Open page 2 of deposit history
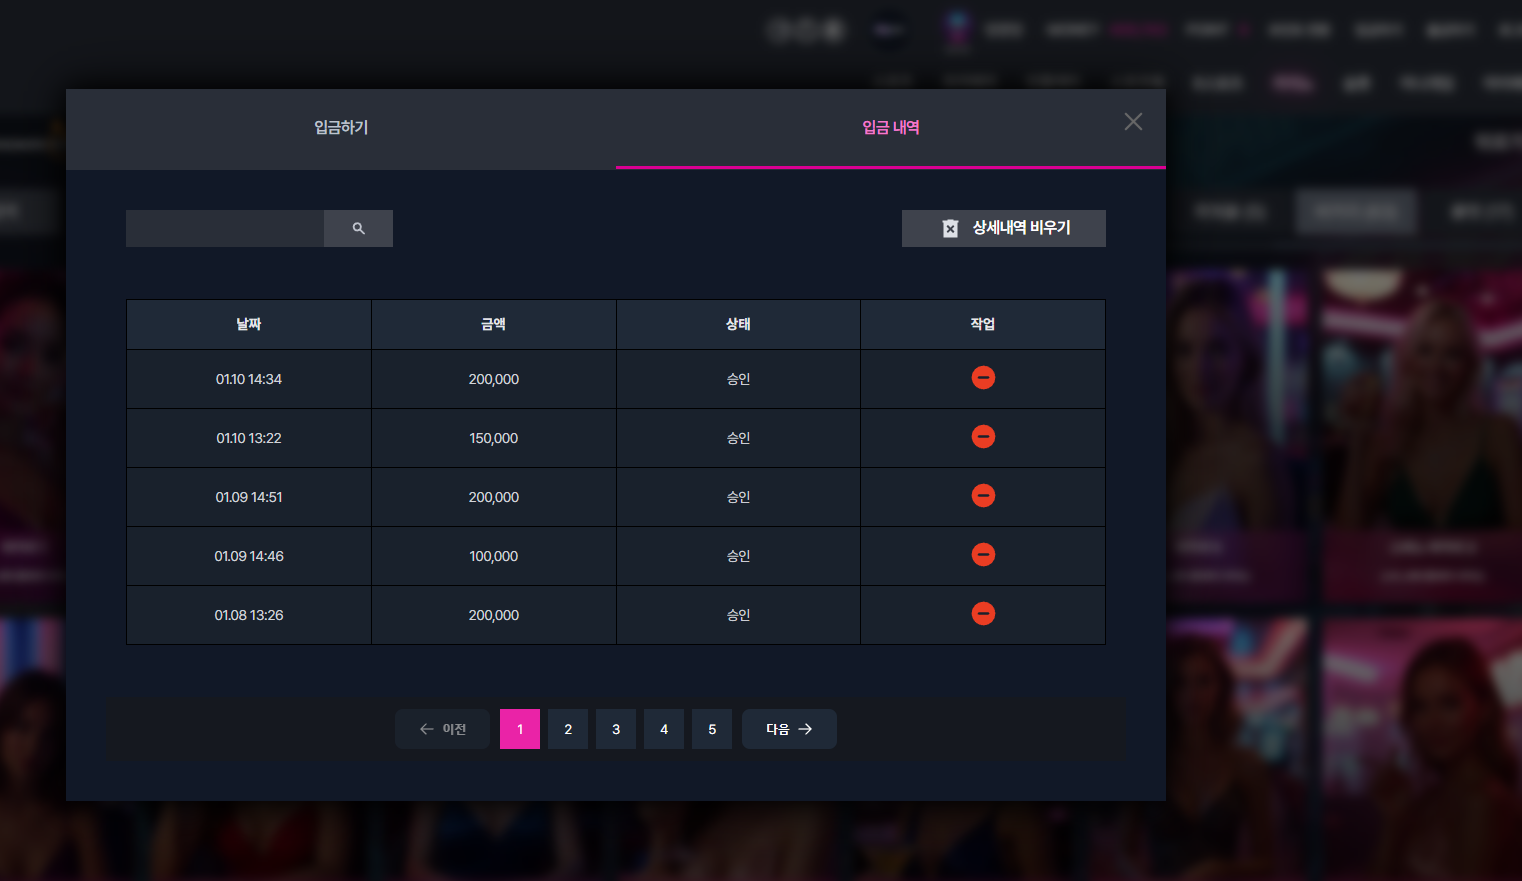Image resolution: width=1522 pixels, height=881 pixels. pos(568,729)
